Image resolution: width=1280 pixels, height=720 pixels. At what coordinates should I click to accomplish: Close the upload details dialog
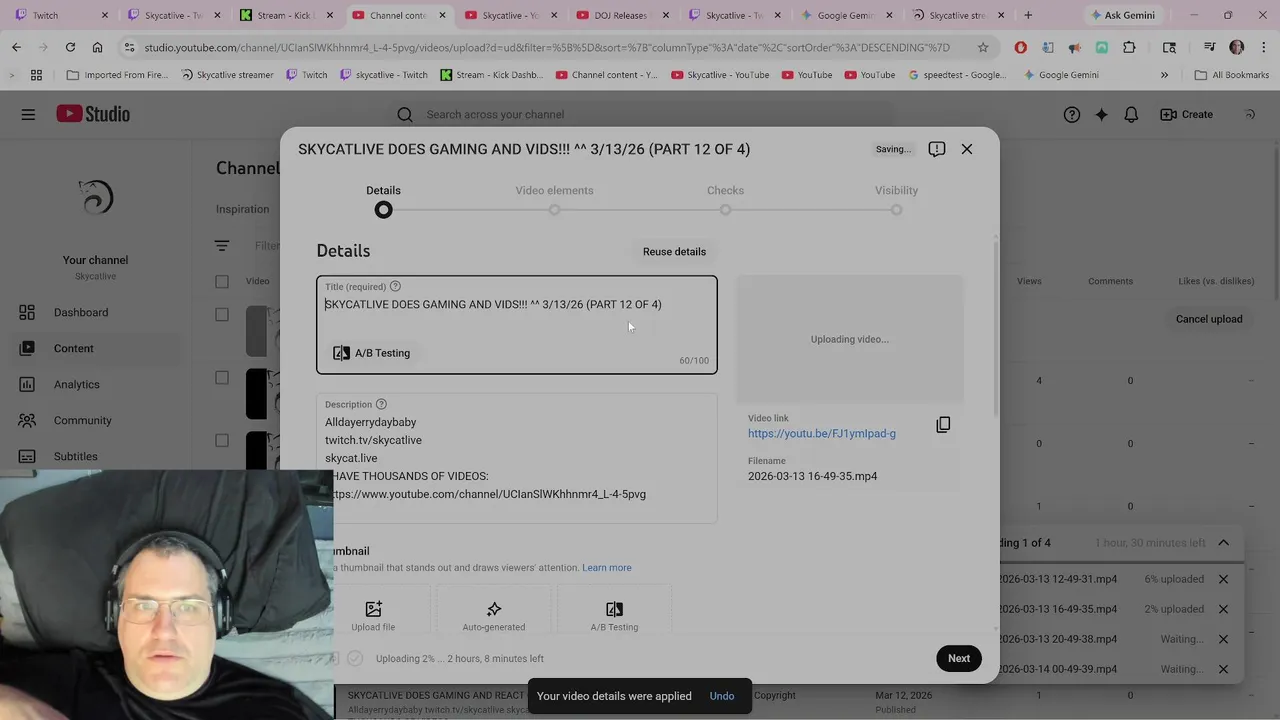967,149
